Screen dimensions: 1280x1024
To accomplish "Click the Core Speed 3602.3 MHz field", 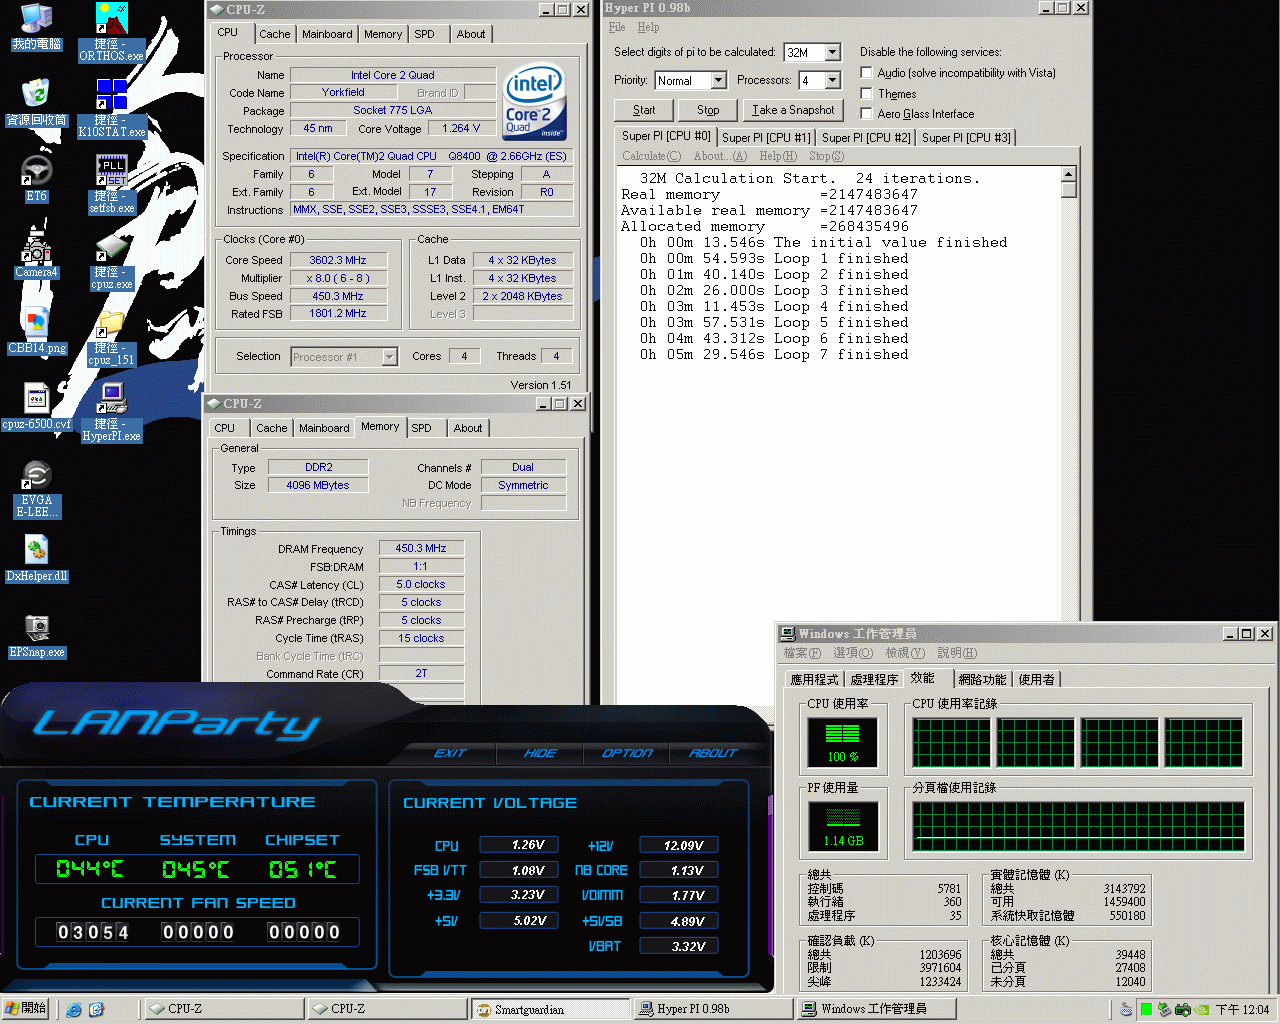I will click(x=337, y=260).
